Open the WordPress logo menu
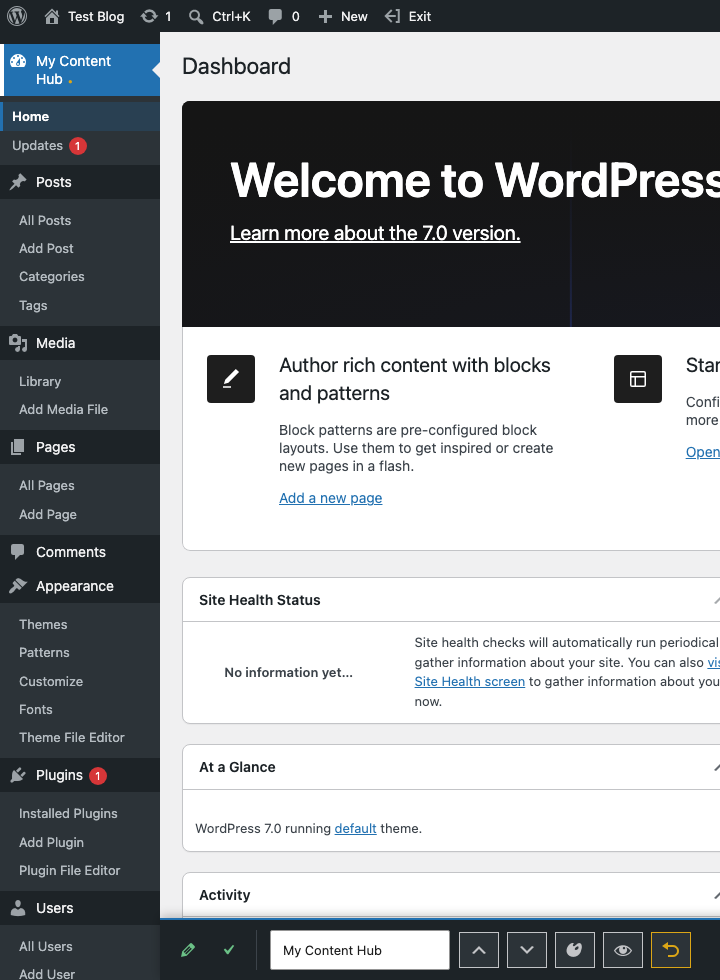 [17, 16]
